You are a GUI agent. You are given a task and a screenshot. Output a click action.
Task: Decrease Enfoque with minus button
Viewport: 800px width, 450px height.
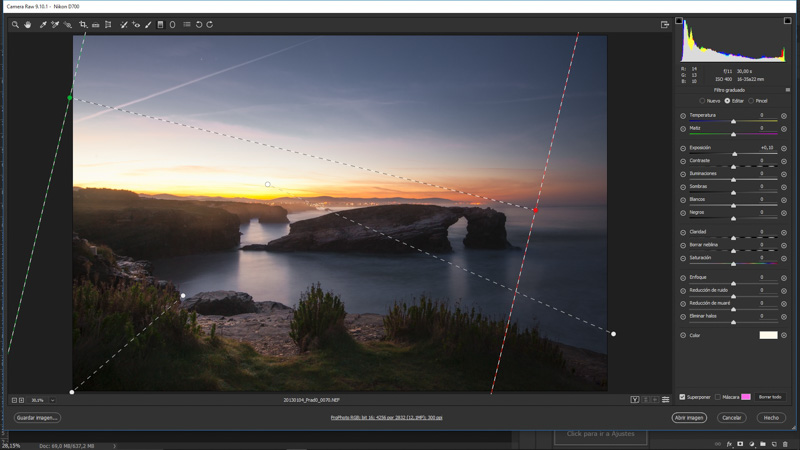pos(683,278)
